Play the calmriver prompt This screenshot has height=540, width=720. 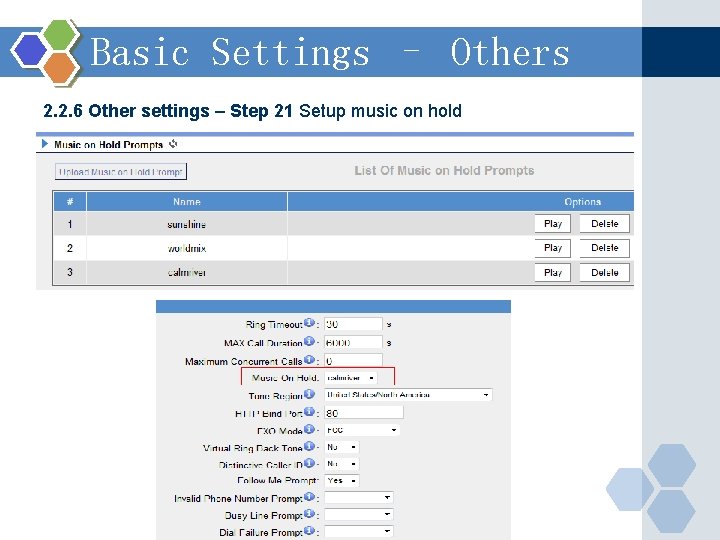click(x=552, y=272)
